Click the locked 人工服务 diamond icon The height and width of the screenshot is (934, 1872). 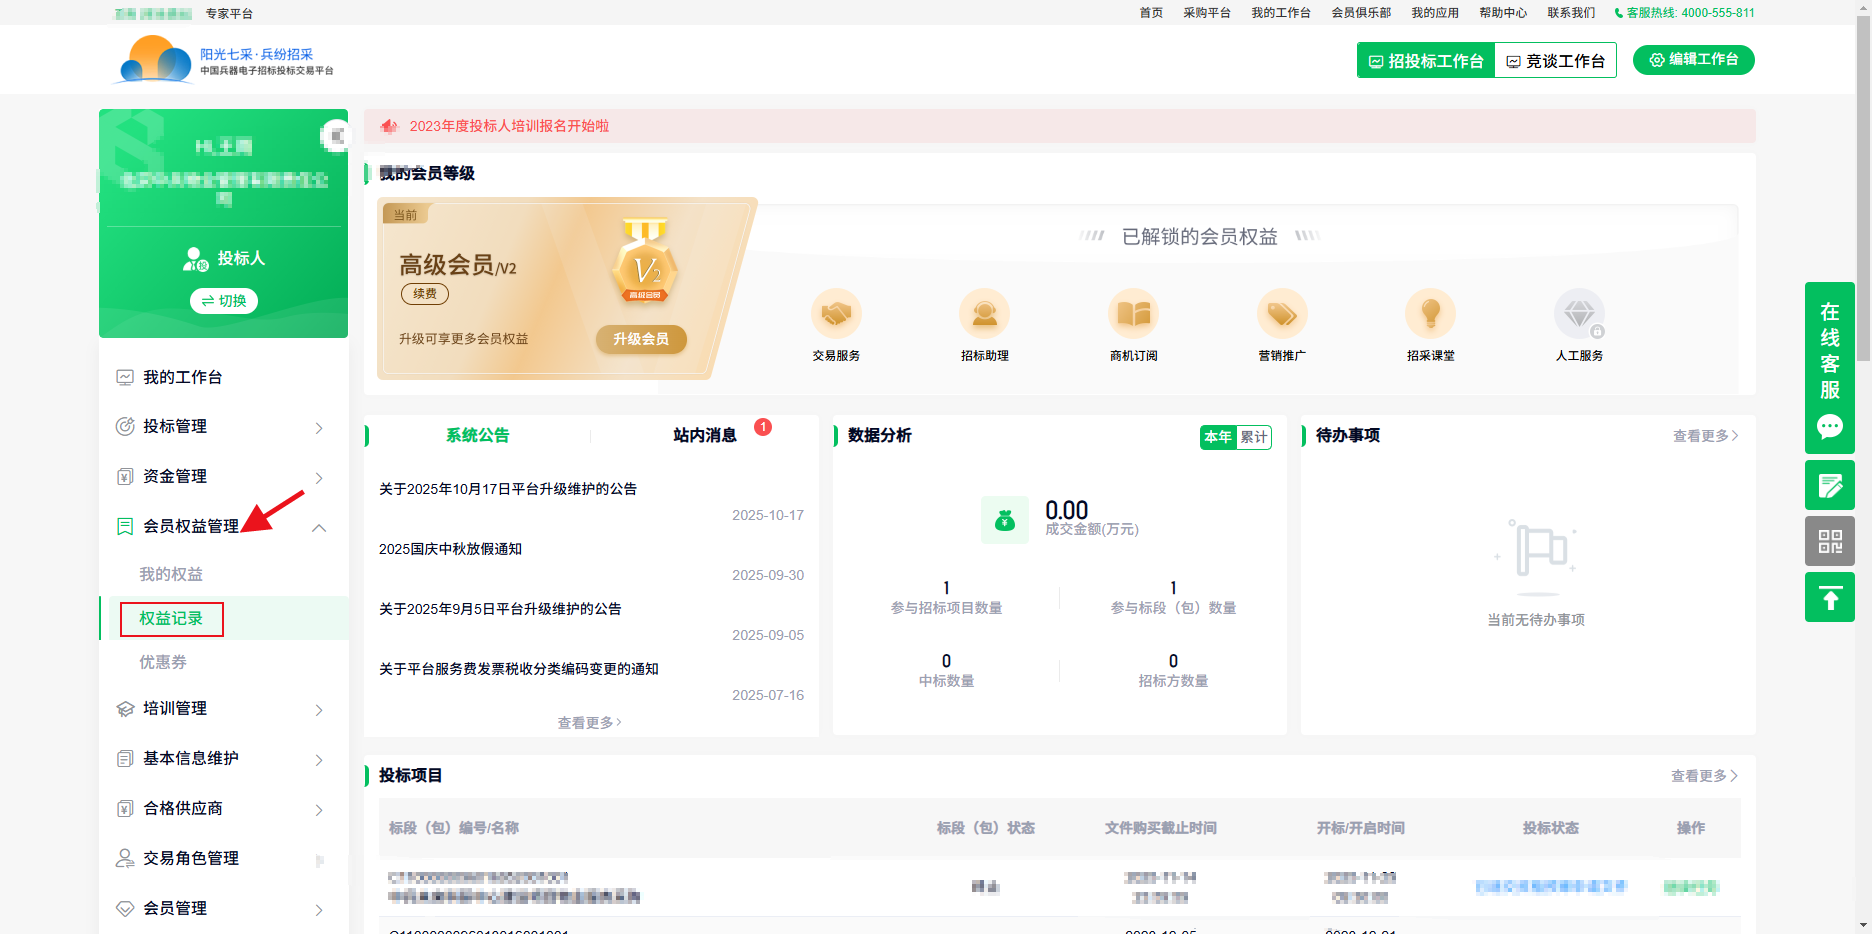coord(1579,315)
